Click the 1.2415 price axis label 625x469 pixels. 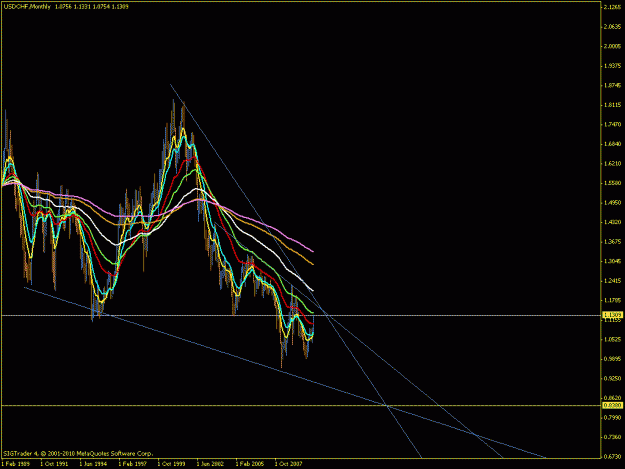(x=613, y=281)
